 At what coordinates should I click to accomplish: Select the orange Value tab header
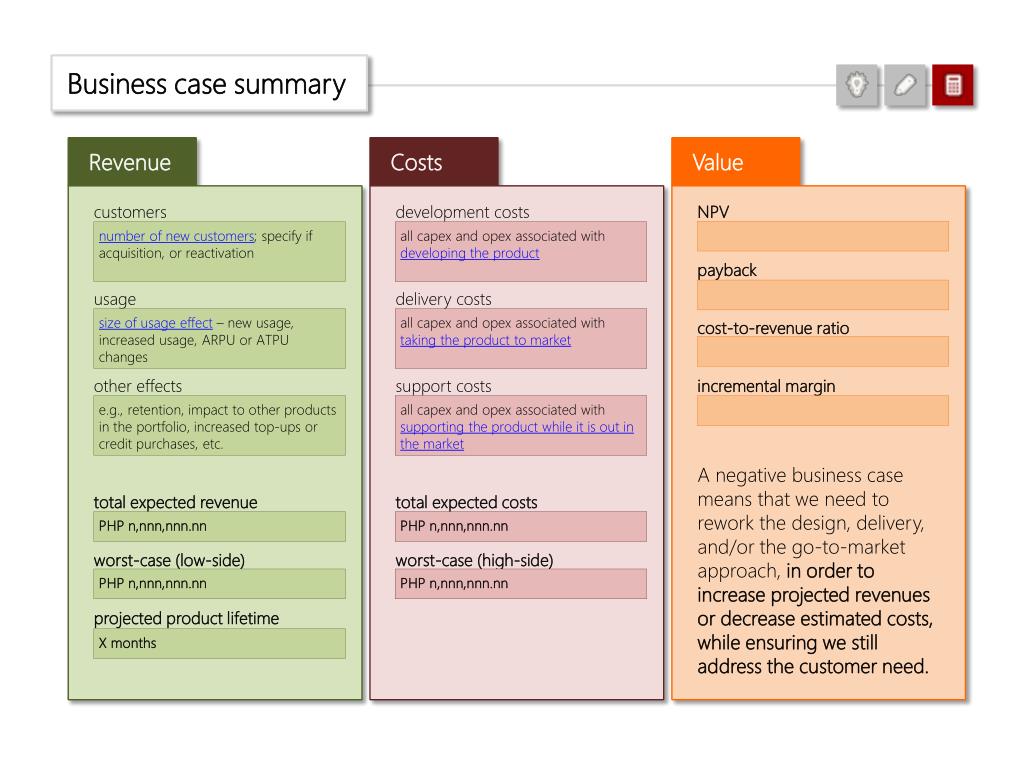[736, 162]
